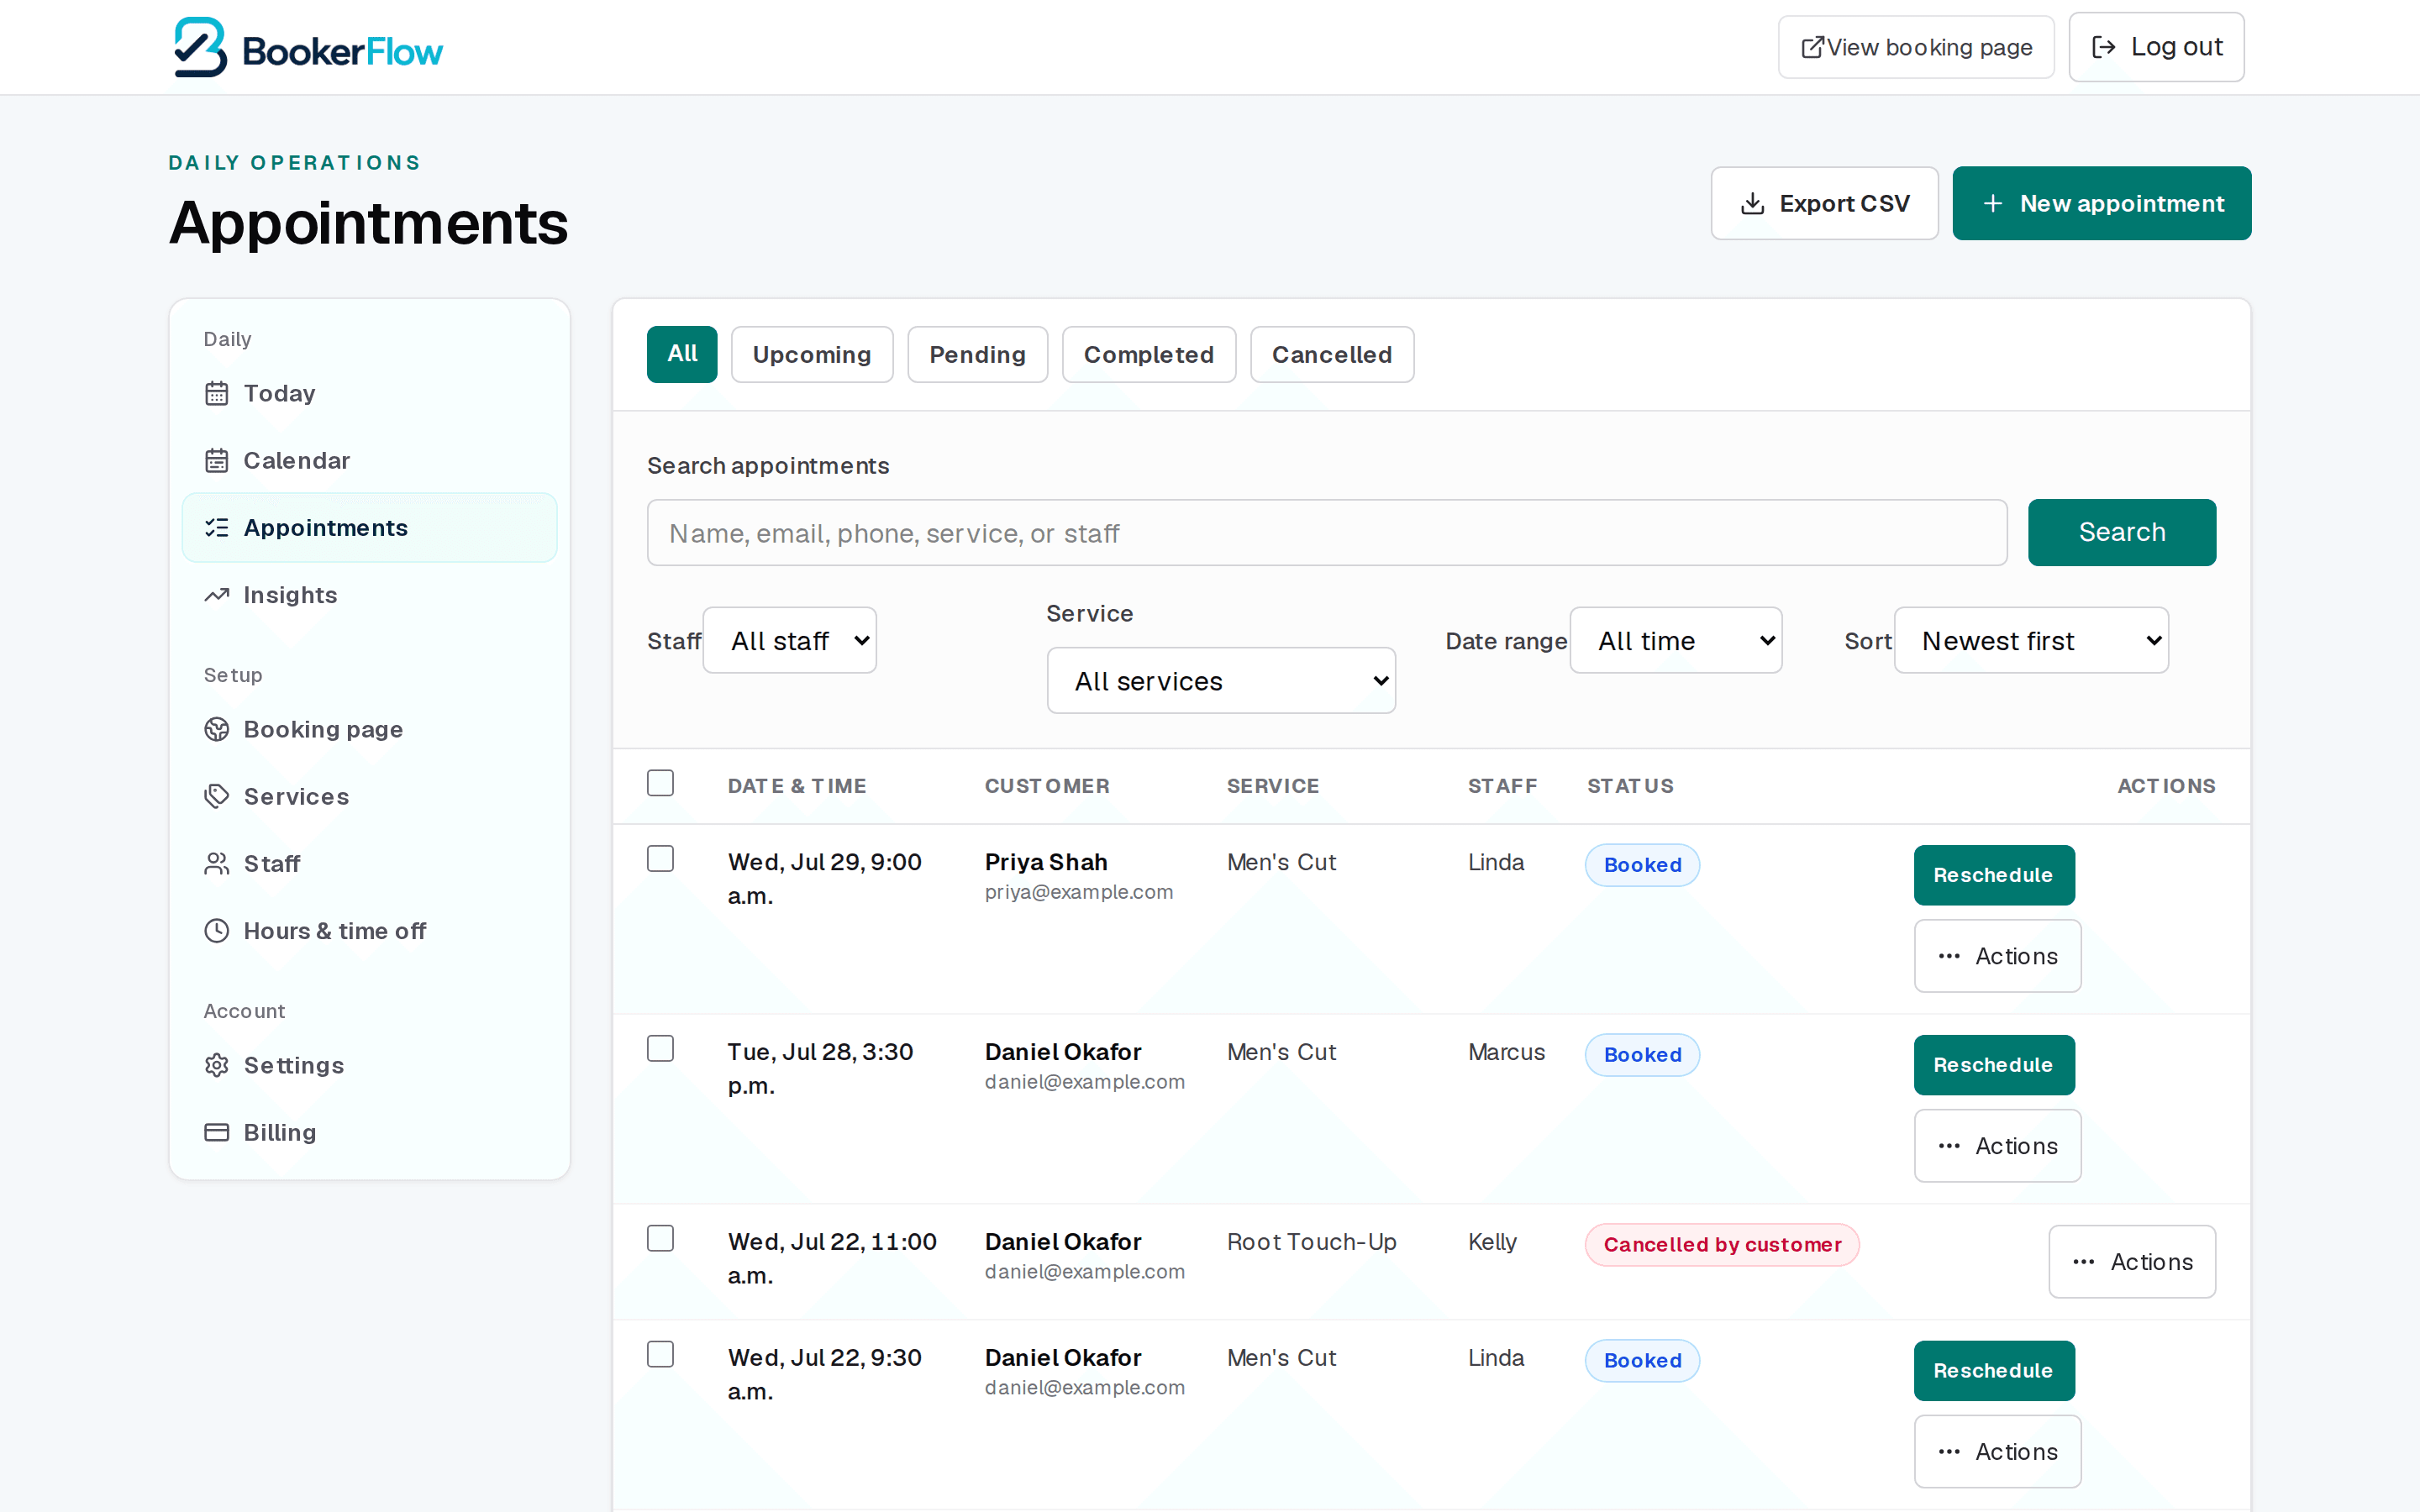Click the BookerFlow logo
Screen dimensions: 2420x1512
coord(308,48)
